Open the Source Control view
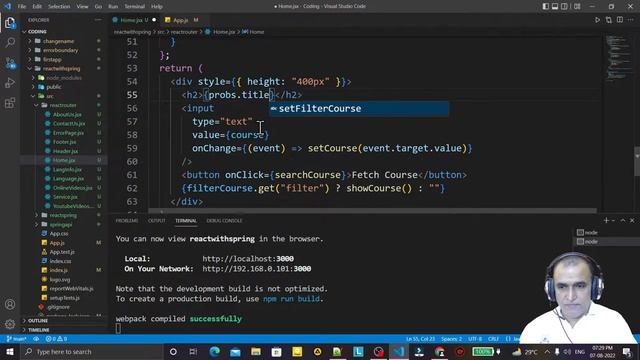This screenshot has width=640, height=360. pos(10,63)
